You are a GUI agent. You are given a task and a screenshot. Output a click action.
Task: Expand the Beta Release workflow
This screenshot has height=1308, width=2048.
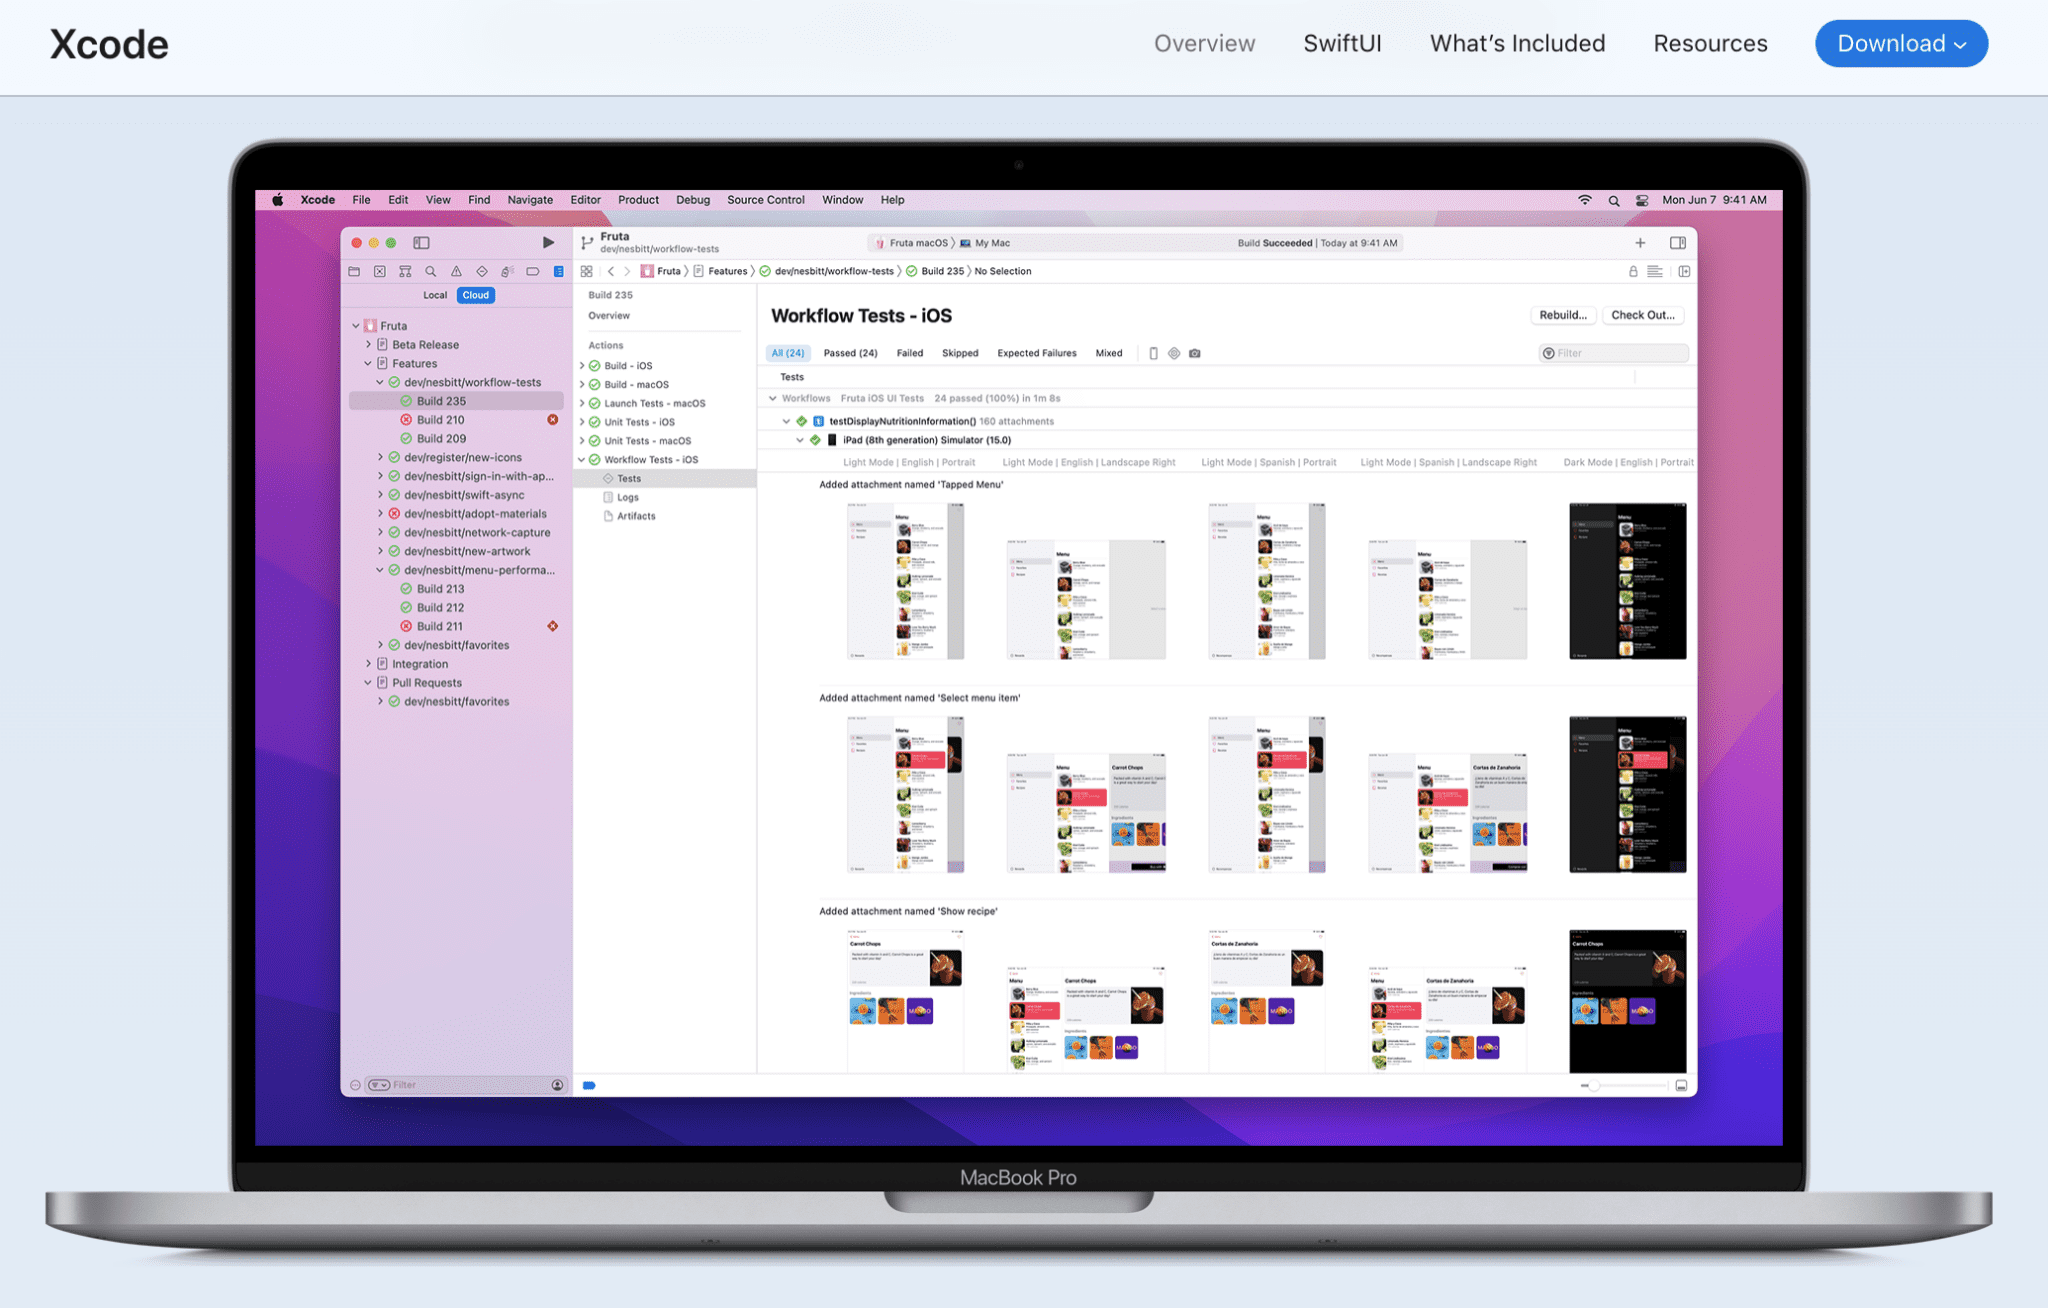click(x=368, y=344)
